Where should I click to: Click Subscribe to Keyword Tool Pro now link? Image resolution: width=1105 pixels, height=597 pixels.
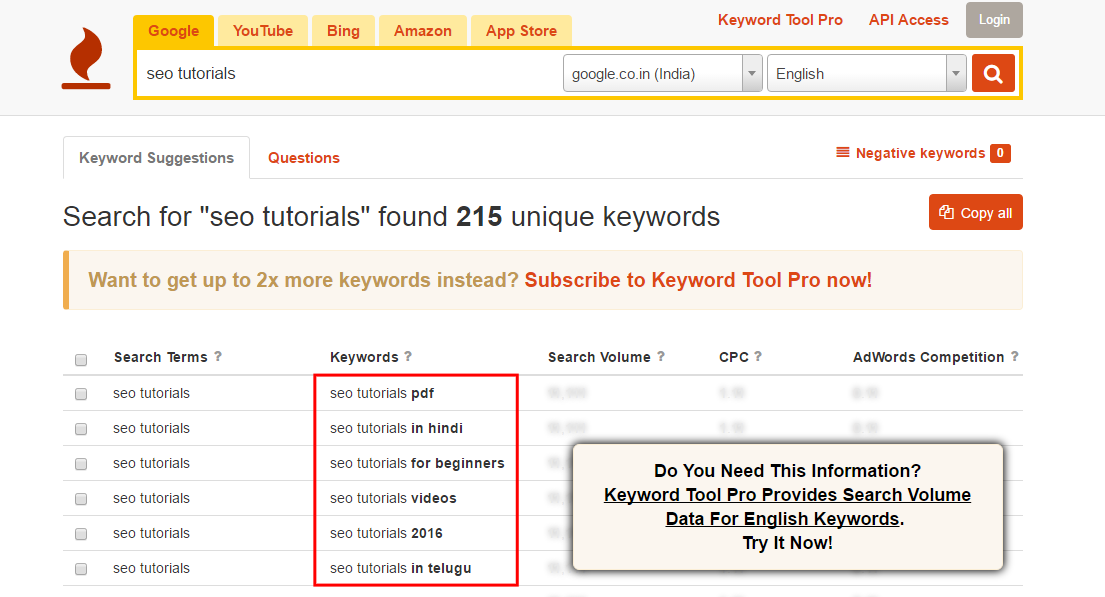coord(698,280)
